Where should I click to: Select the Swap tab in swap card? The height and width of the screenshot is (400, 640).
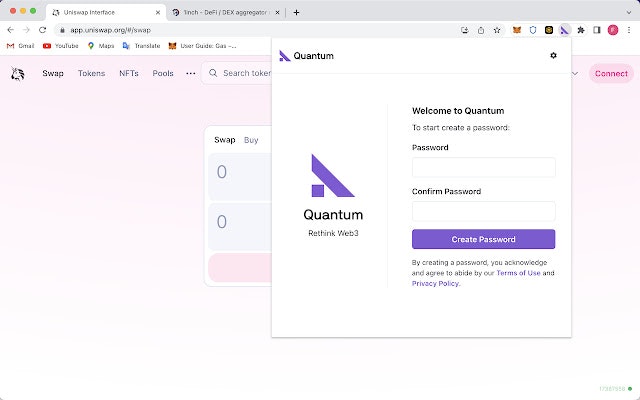click(x=224, y=140)
